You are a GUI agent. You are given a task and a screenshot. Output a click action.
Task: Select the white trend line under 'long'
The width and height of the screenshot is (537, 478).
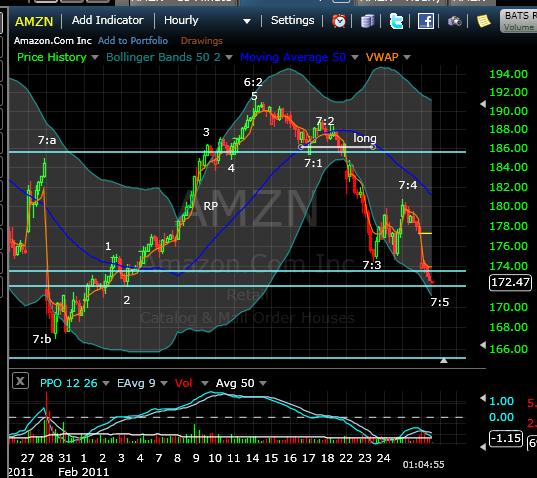click(x=337, y=147)
